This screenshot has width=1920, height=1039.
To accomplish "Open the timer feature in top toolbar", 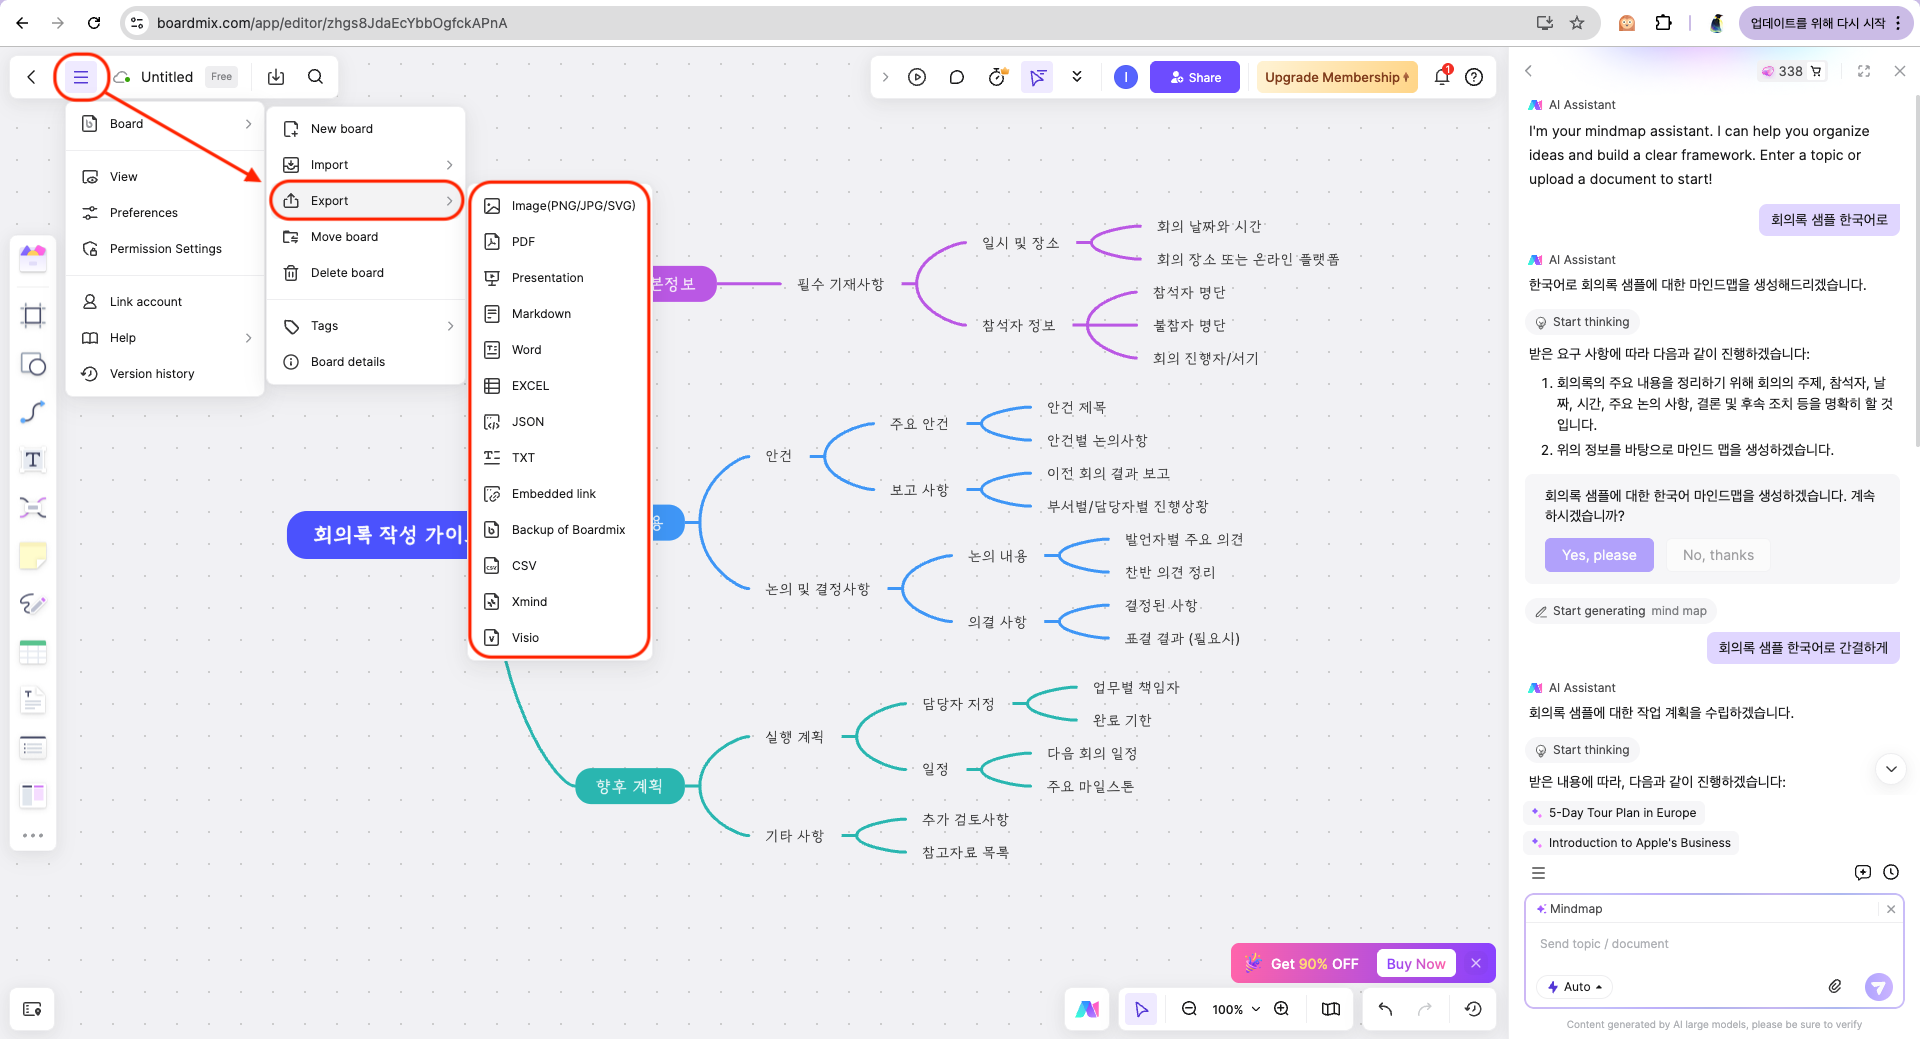I will [997, 77].
